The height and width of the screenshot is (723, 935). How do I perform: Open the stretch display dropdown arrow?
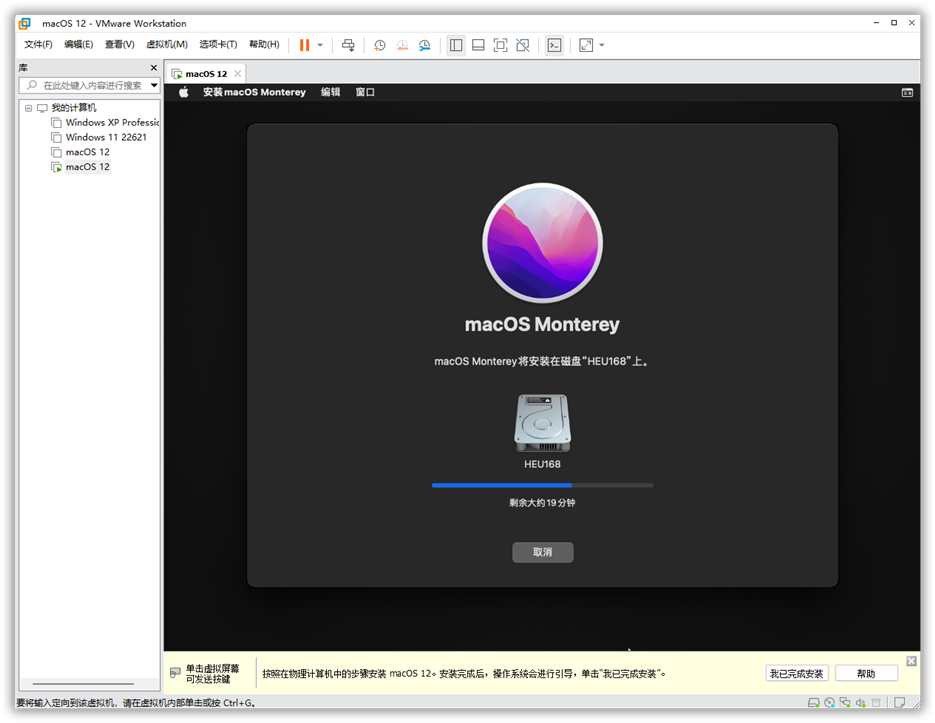tap(602, 45)
